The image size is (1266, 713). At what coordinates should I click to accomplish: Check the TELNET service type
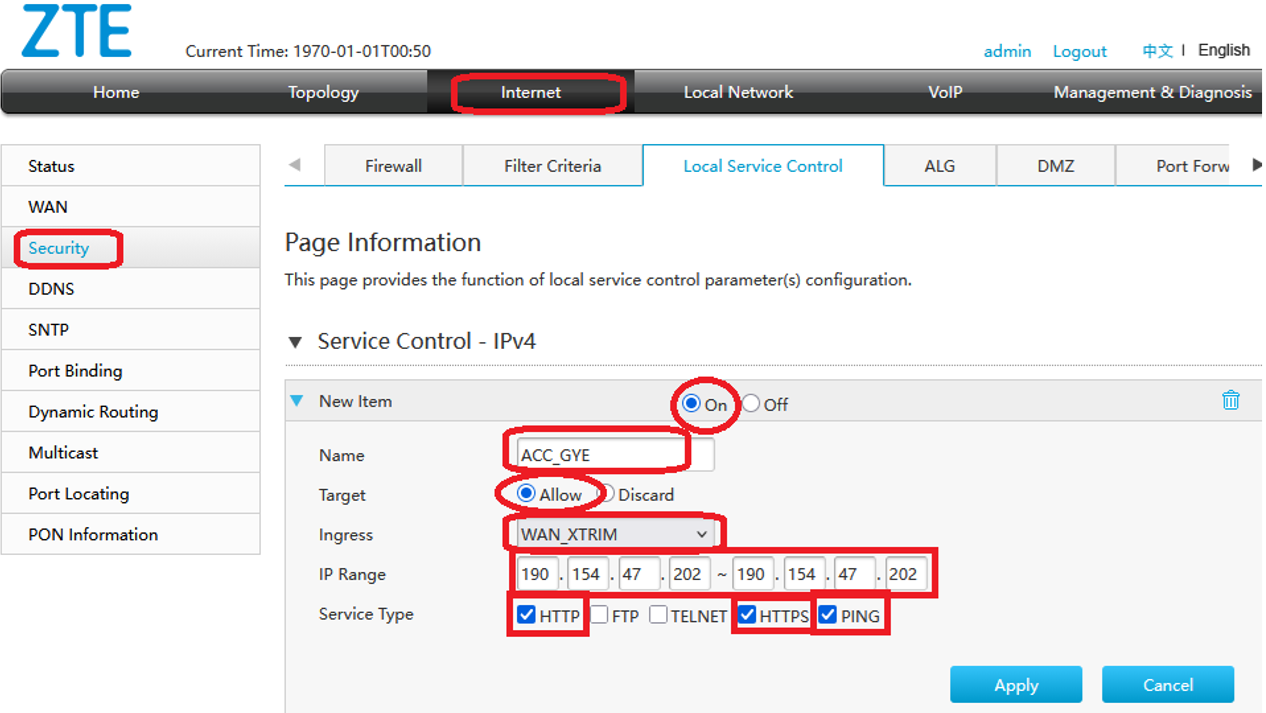click(659, 615)
